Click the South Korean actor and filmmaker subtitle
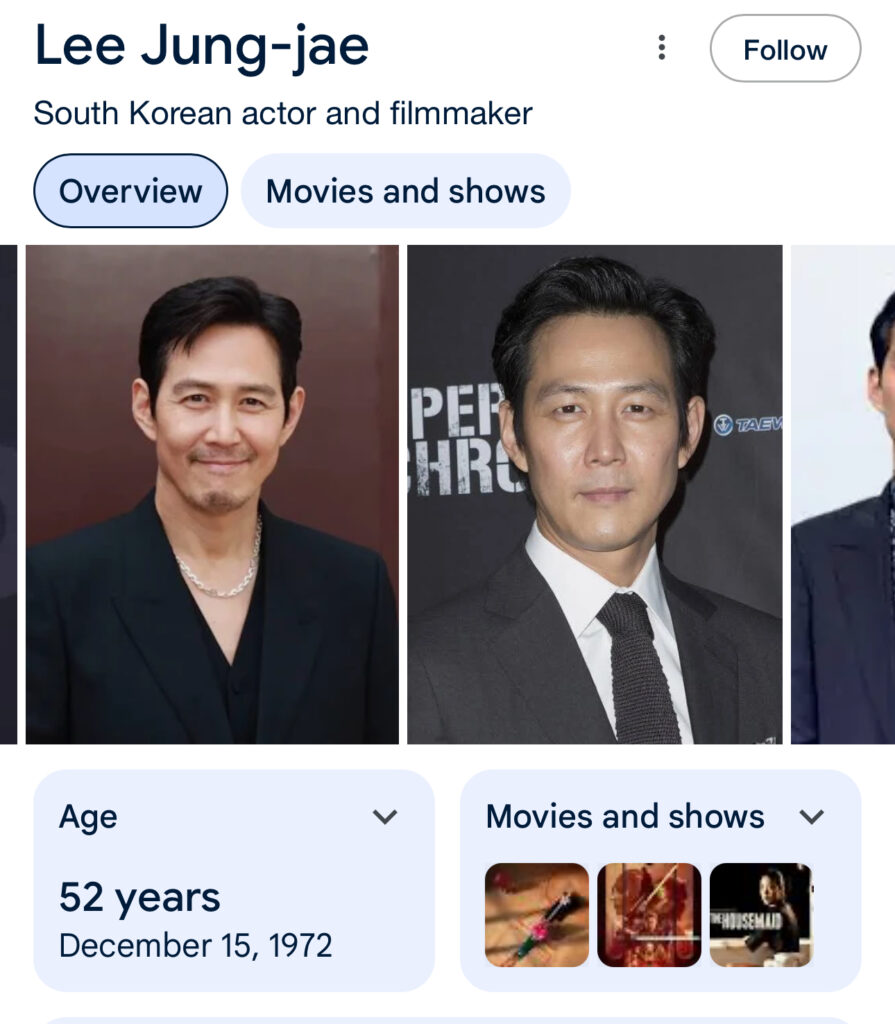Screen dimensions: 895x1024 coord(283,113)
